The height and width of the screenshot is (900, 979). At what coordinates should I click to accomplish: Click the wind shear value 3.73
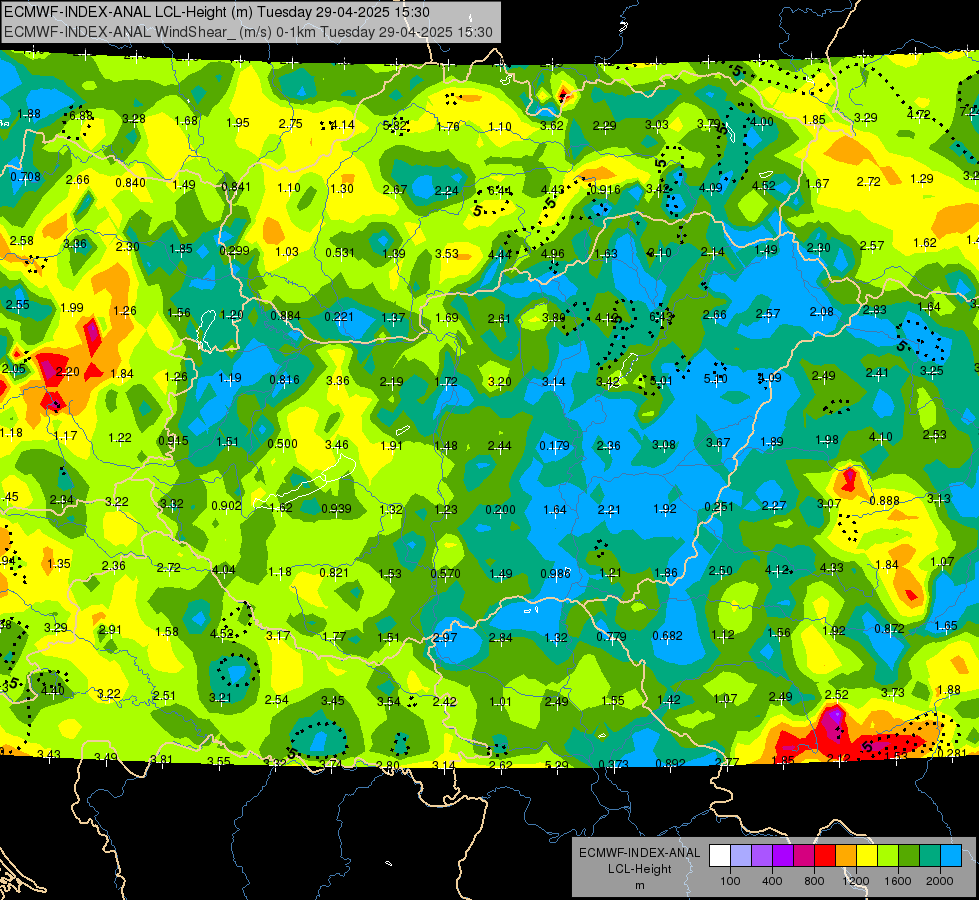pyautogui.click(x=893, y=692)
